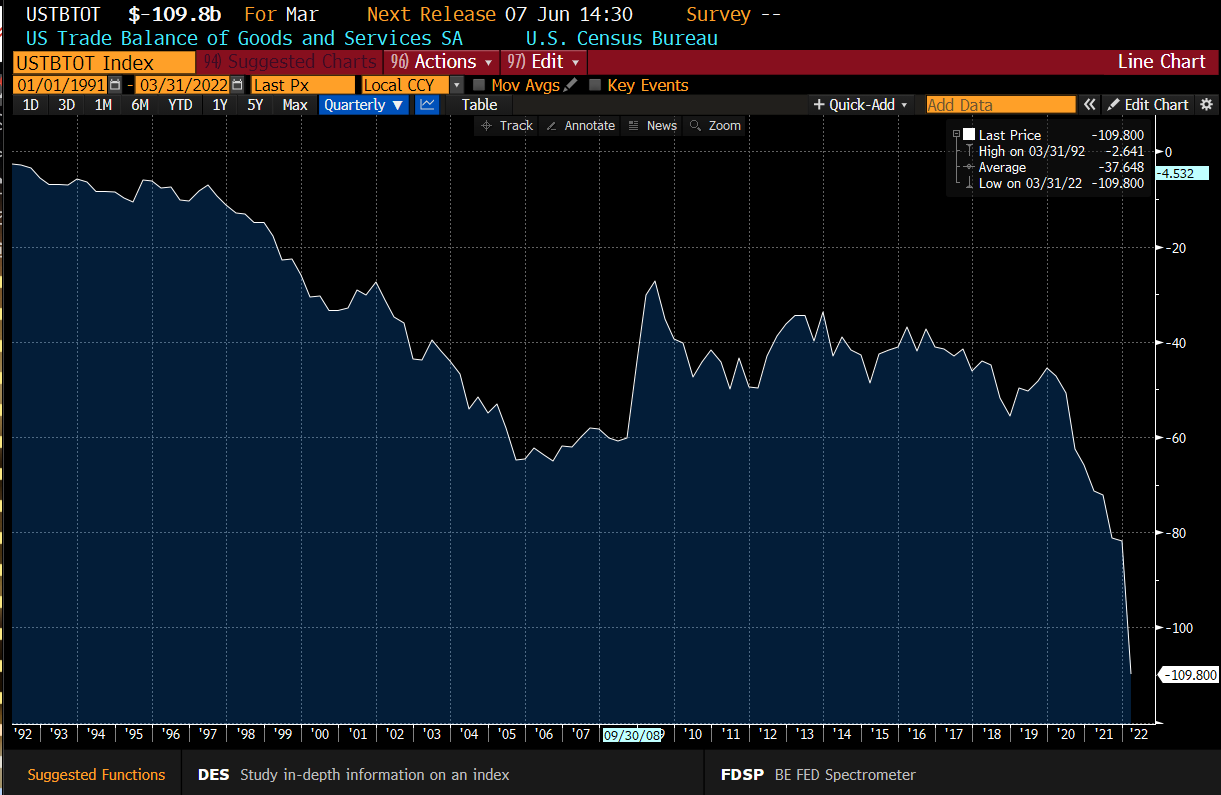Enable the Key Events checkbox

click(595, 85)
